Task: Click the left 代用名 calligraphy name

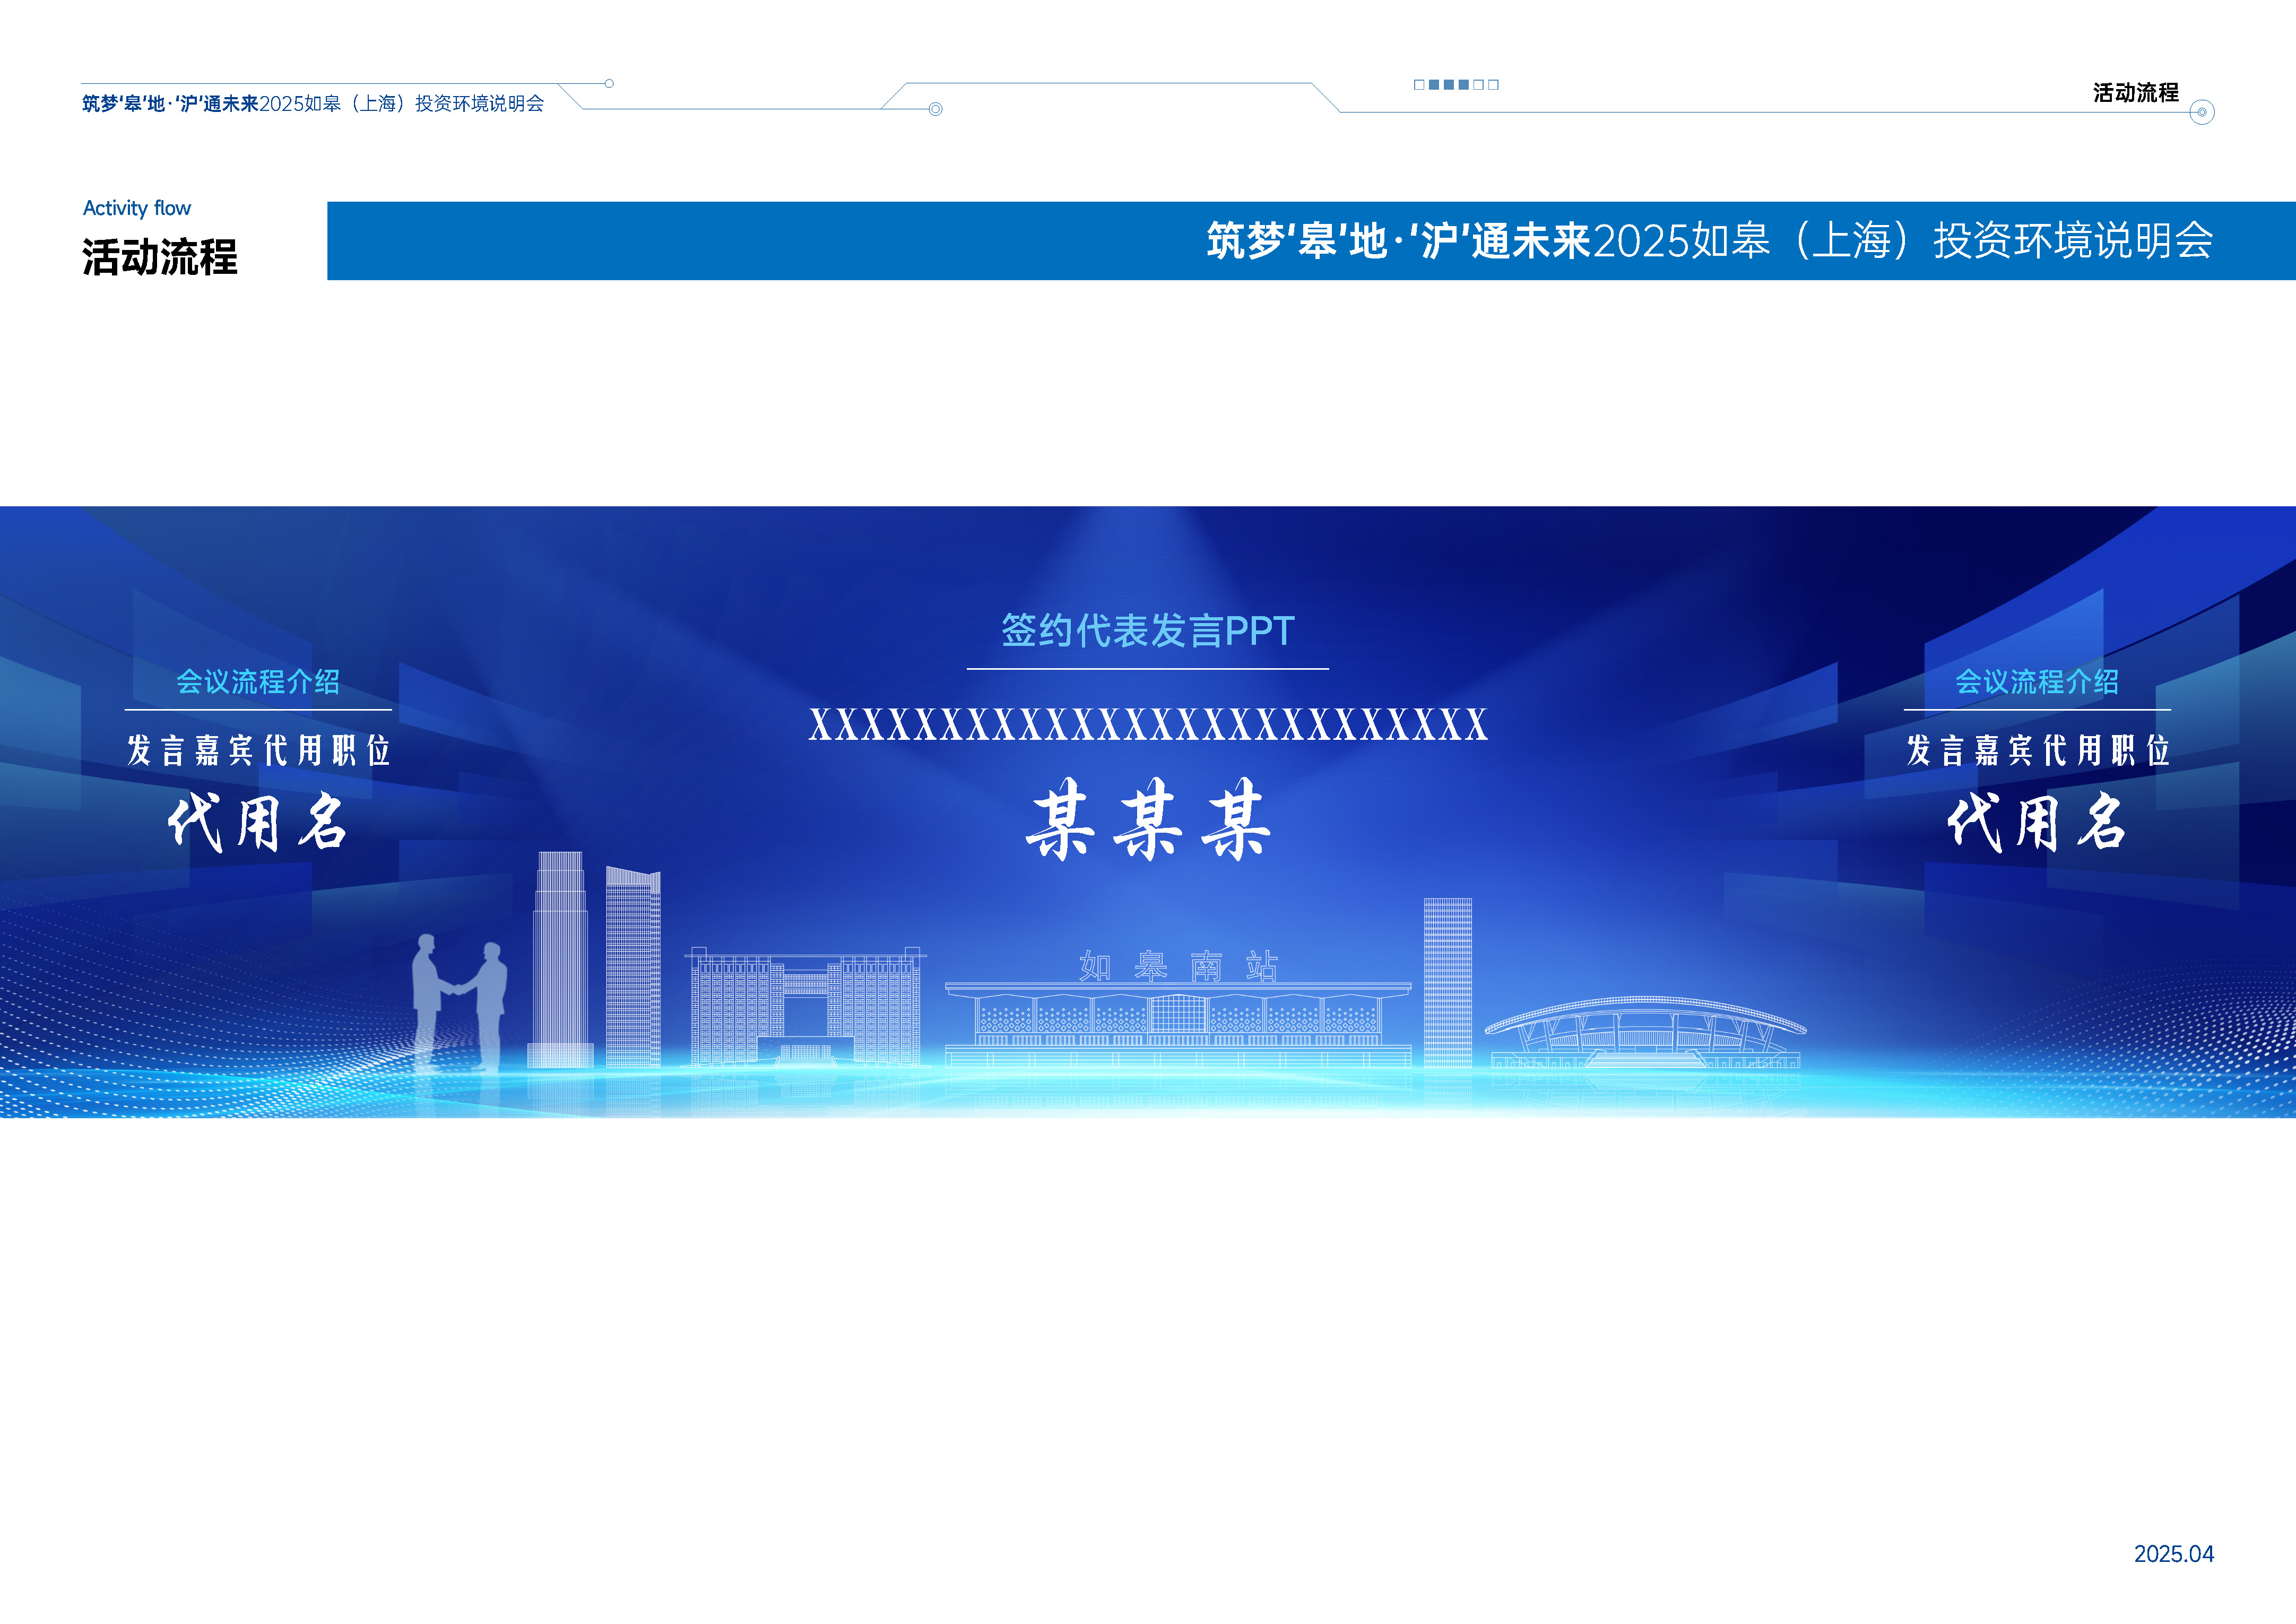Action: tap(258, 822)
